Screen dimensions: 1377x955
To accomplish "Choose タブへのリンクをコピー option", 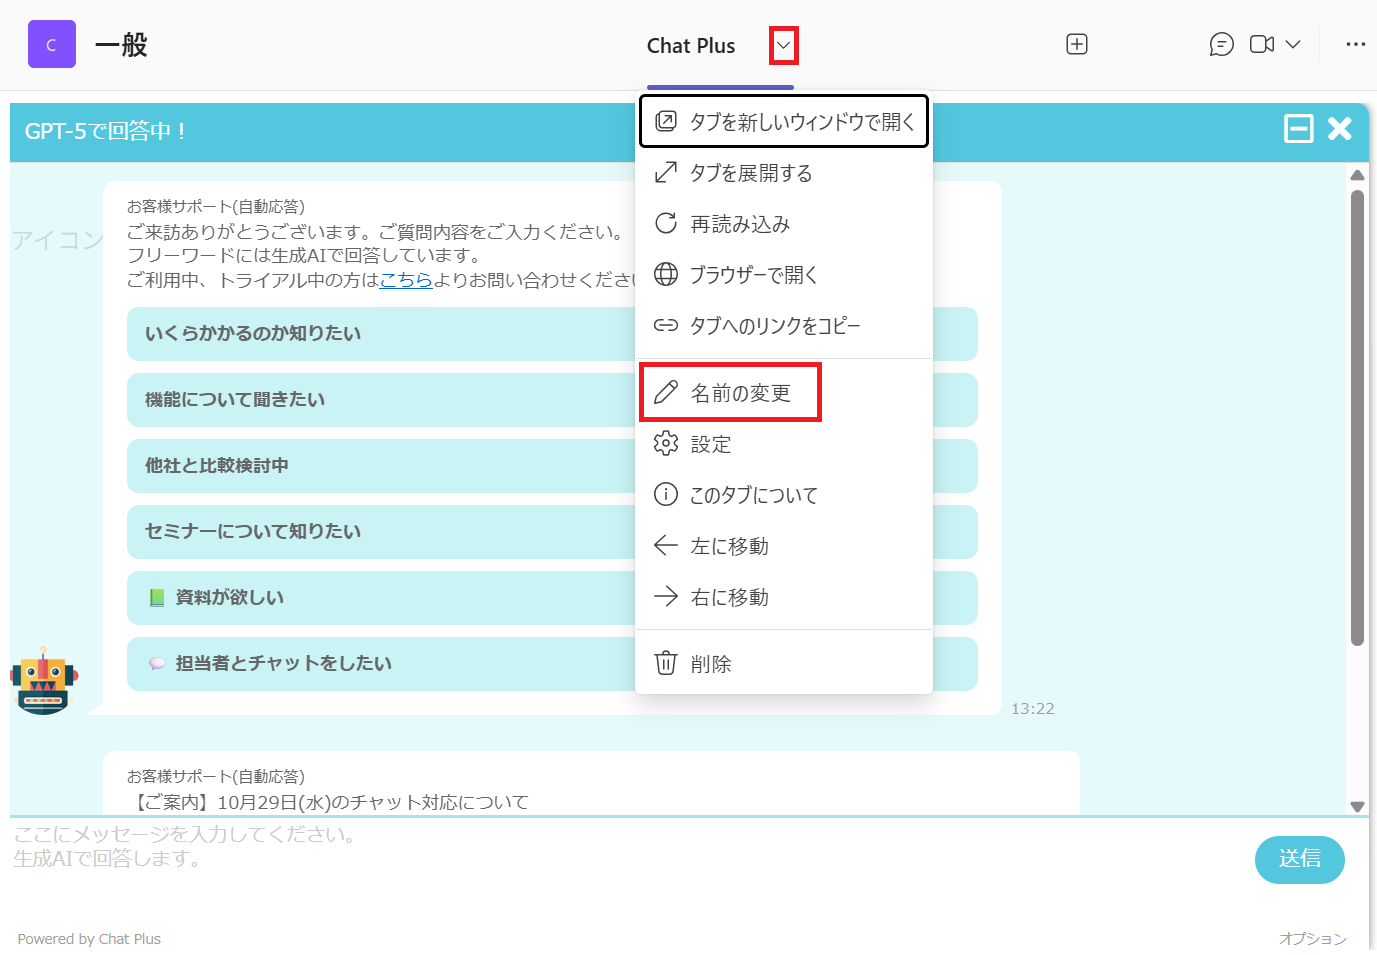I will coord(774,326).
